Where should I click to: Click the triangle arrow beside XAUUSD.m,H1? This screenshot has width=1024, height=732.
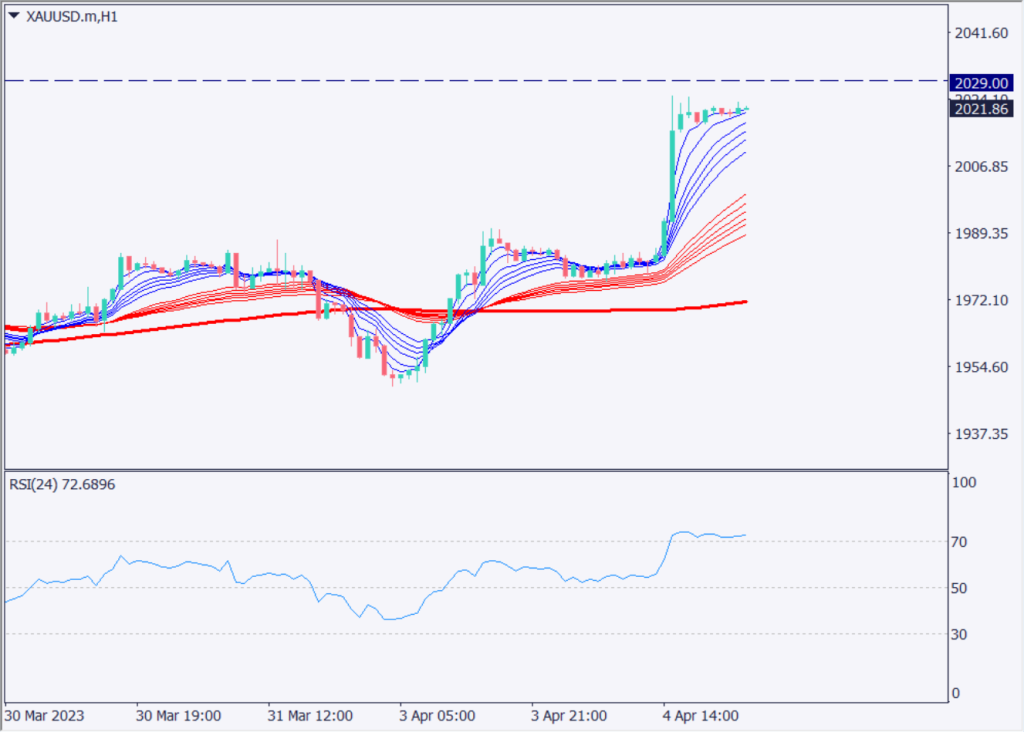[13, 16]
